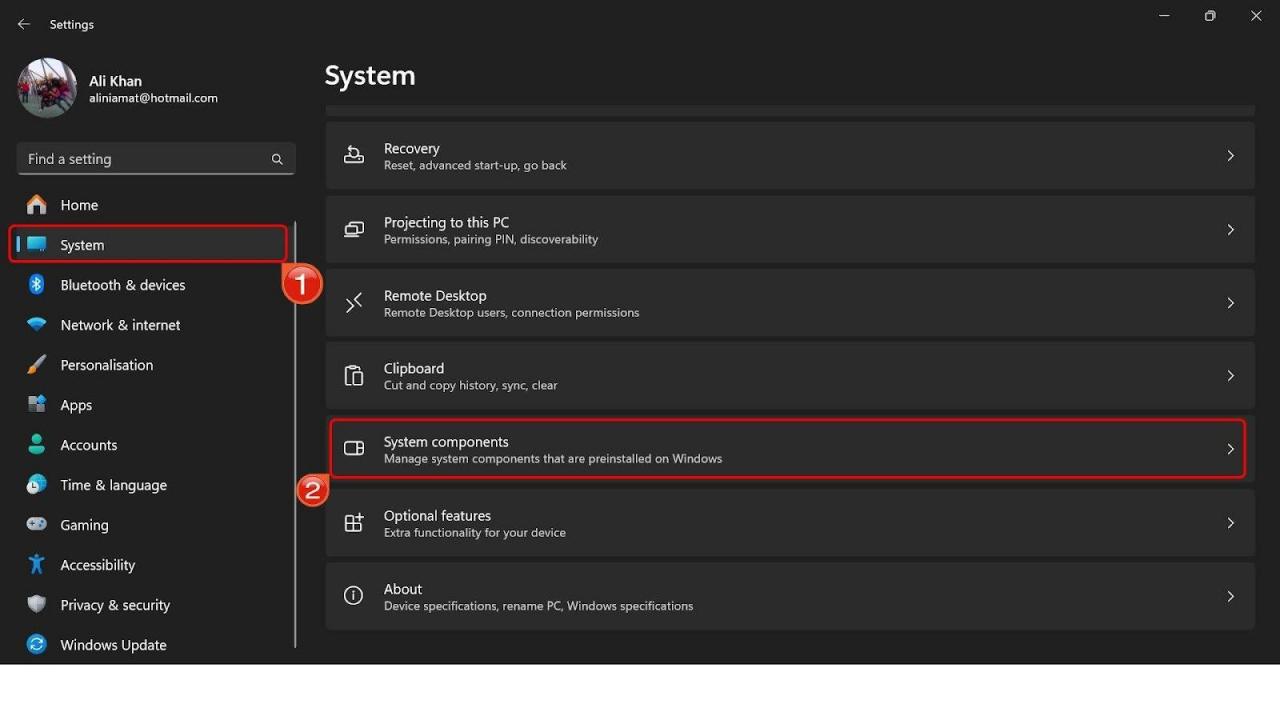Click the Ali Khan profile picture
Image resolution: width=1280 pixels, height=720 pixels.
47,88
